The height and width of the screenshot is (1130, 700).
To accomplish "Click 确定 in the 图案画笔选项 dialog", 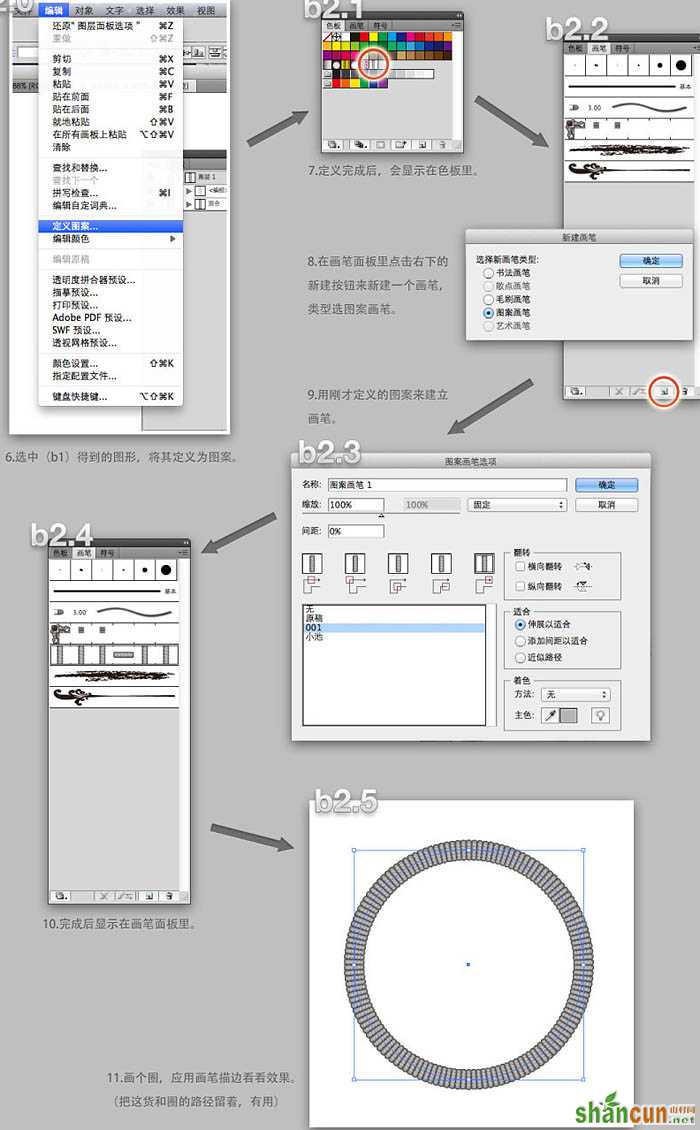I will pos(607,485).
